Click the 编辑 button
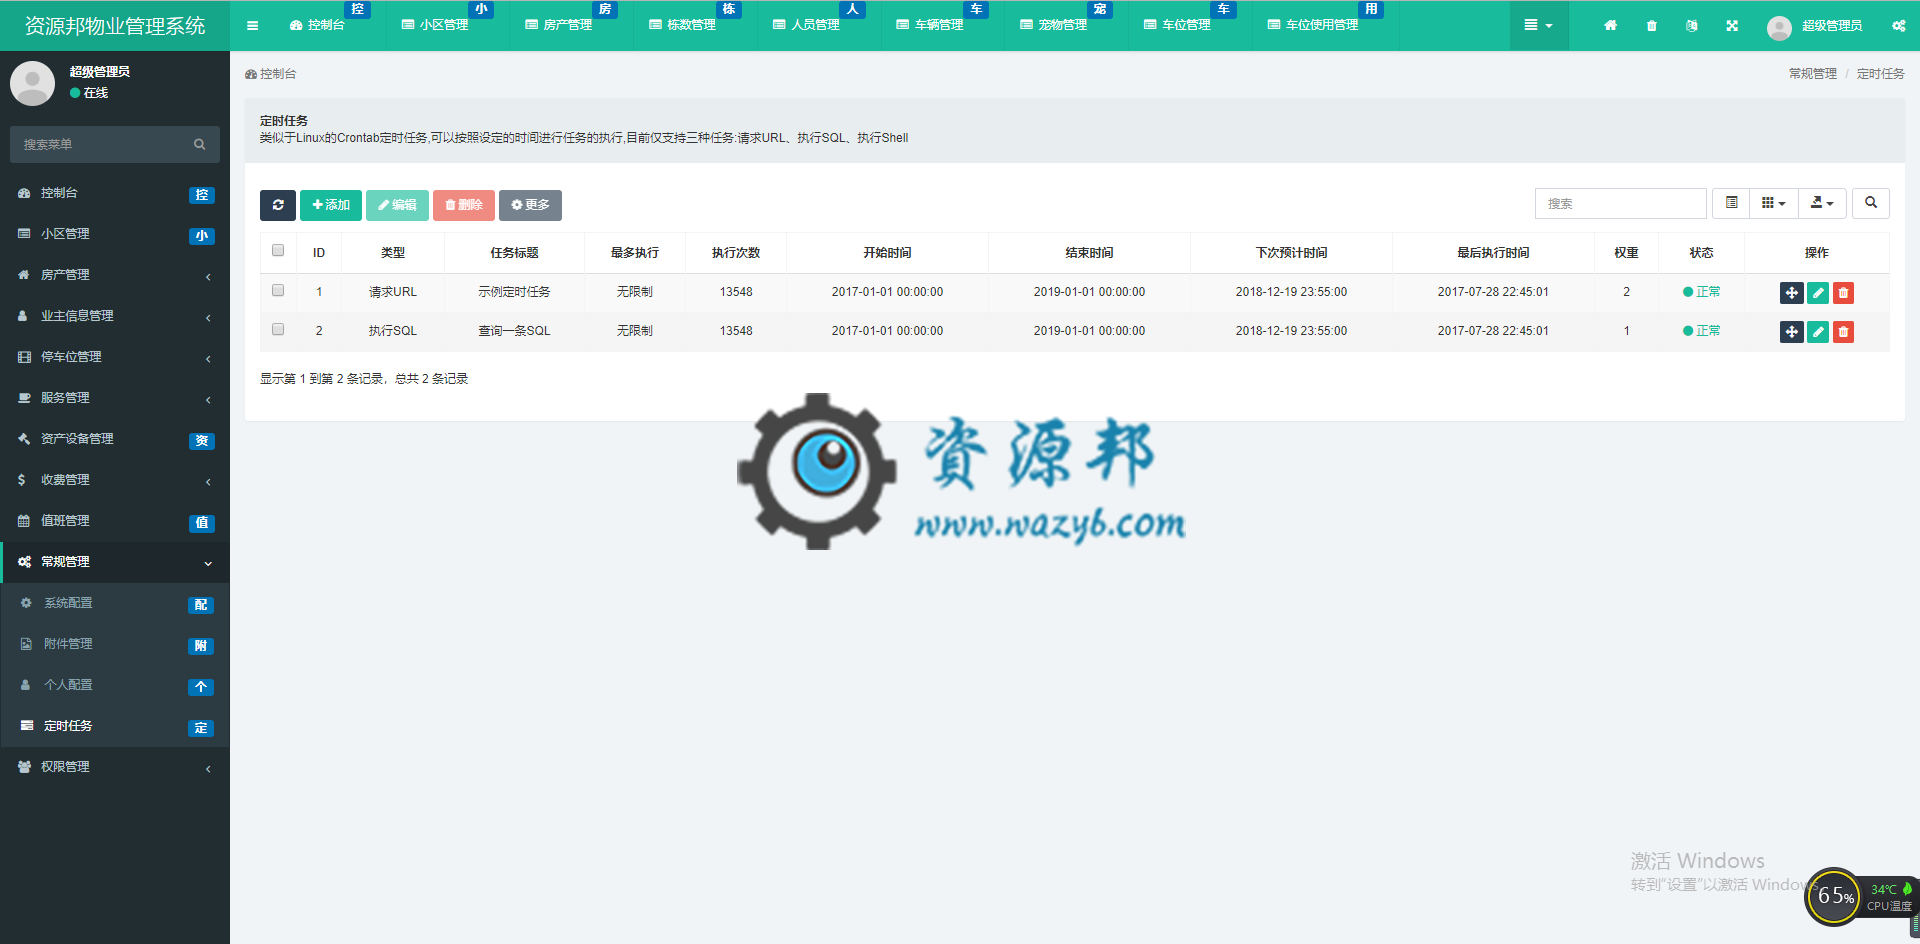 tap(397, 205)
